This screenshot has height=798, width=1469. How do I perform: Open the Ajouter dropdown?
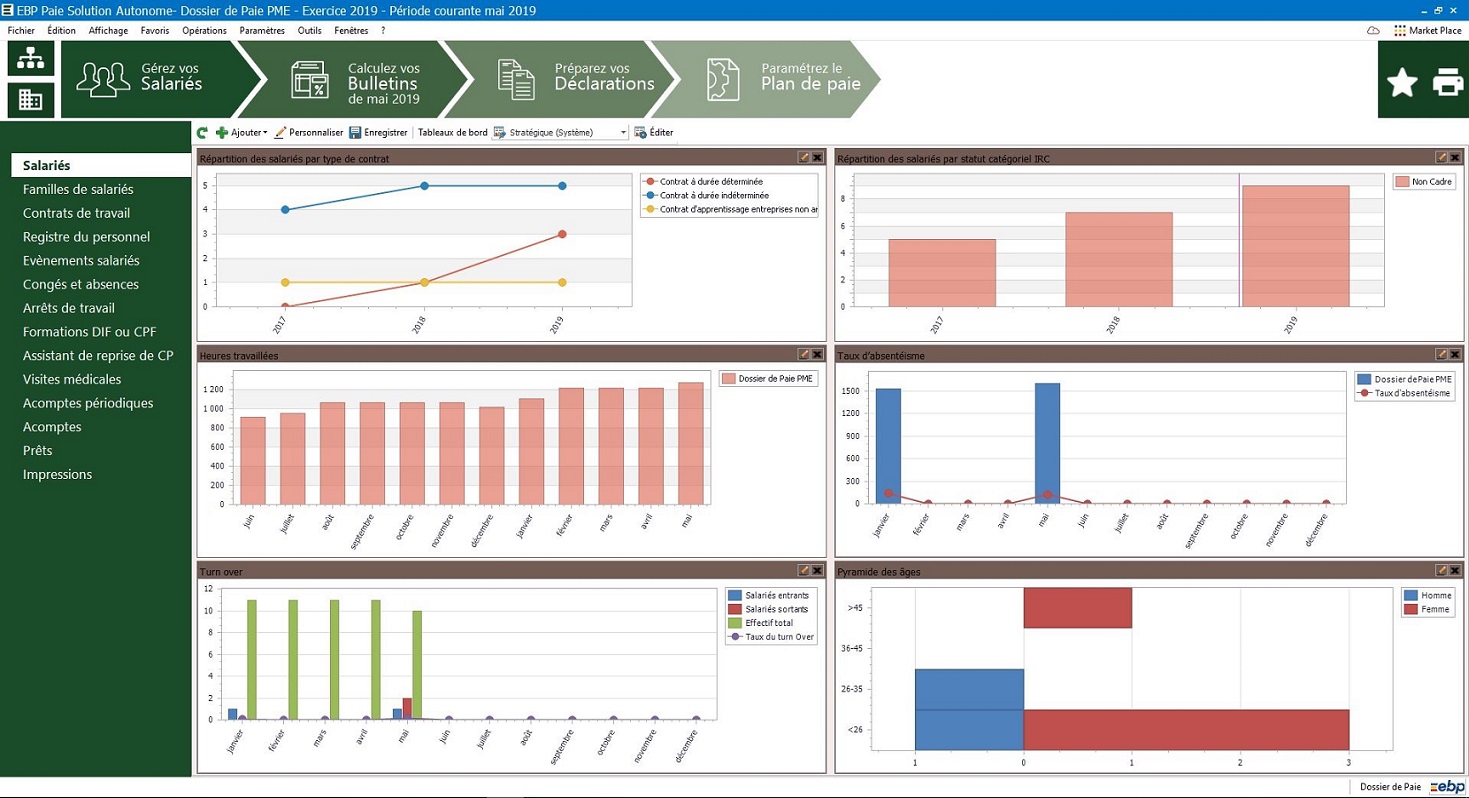pos(241,132)
